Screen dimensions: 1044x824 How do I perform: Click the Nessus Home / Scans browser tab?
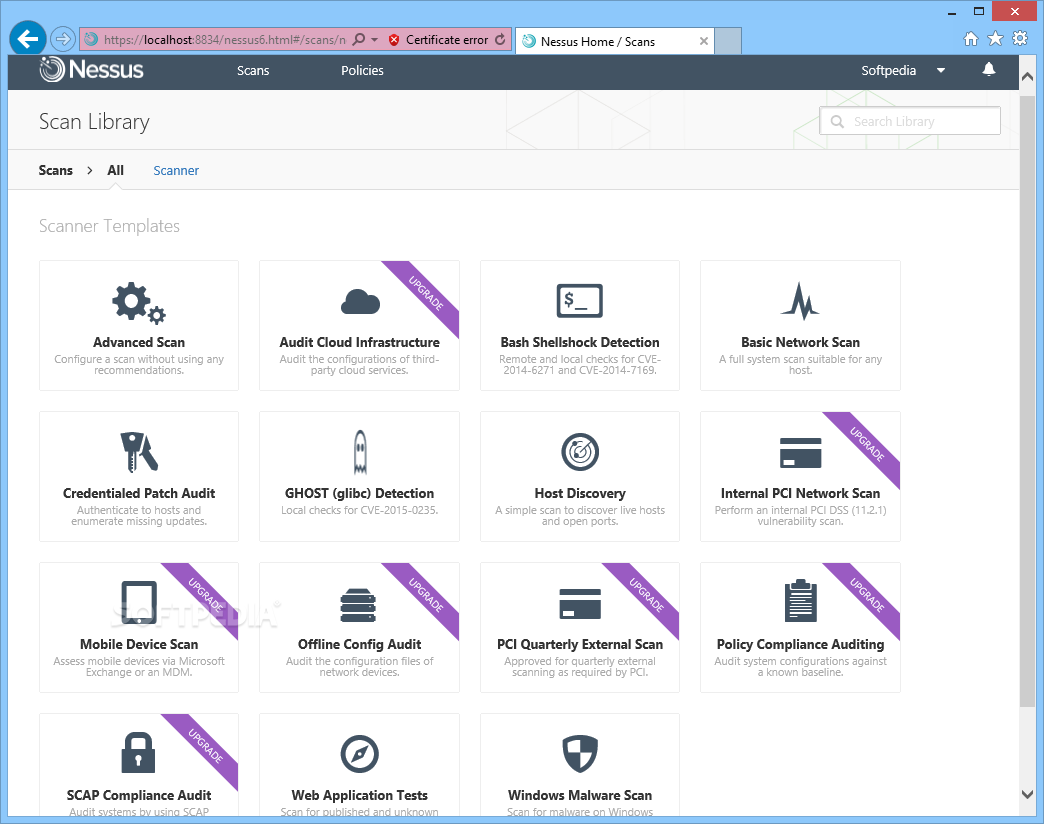pos(613,41)
